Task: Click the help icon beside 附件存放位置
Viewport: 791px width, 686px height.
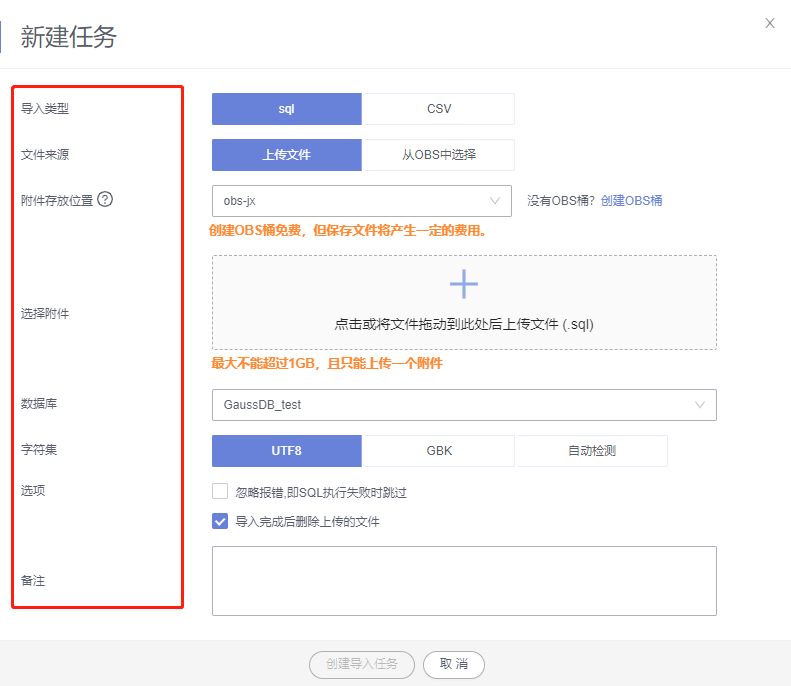Action: 105,199
